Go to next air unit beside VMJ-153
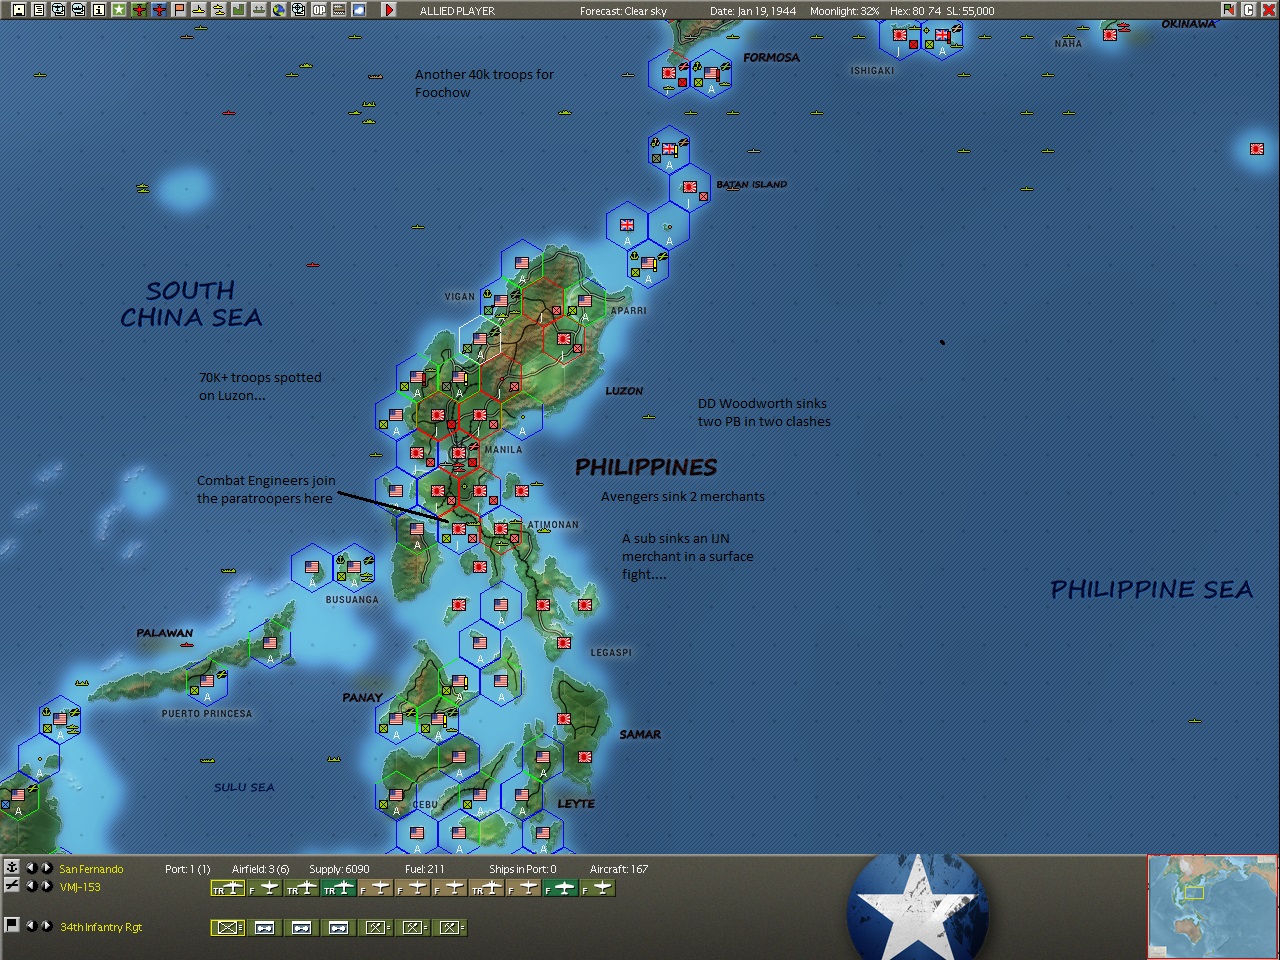This screenshot has height=960, width=1280. pyautogui.click(x=46, y=886)
